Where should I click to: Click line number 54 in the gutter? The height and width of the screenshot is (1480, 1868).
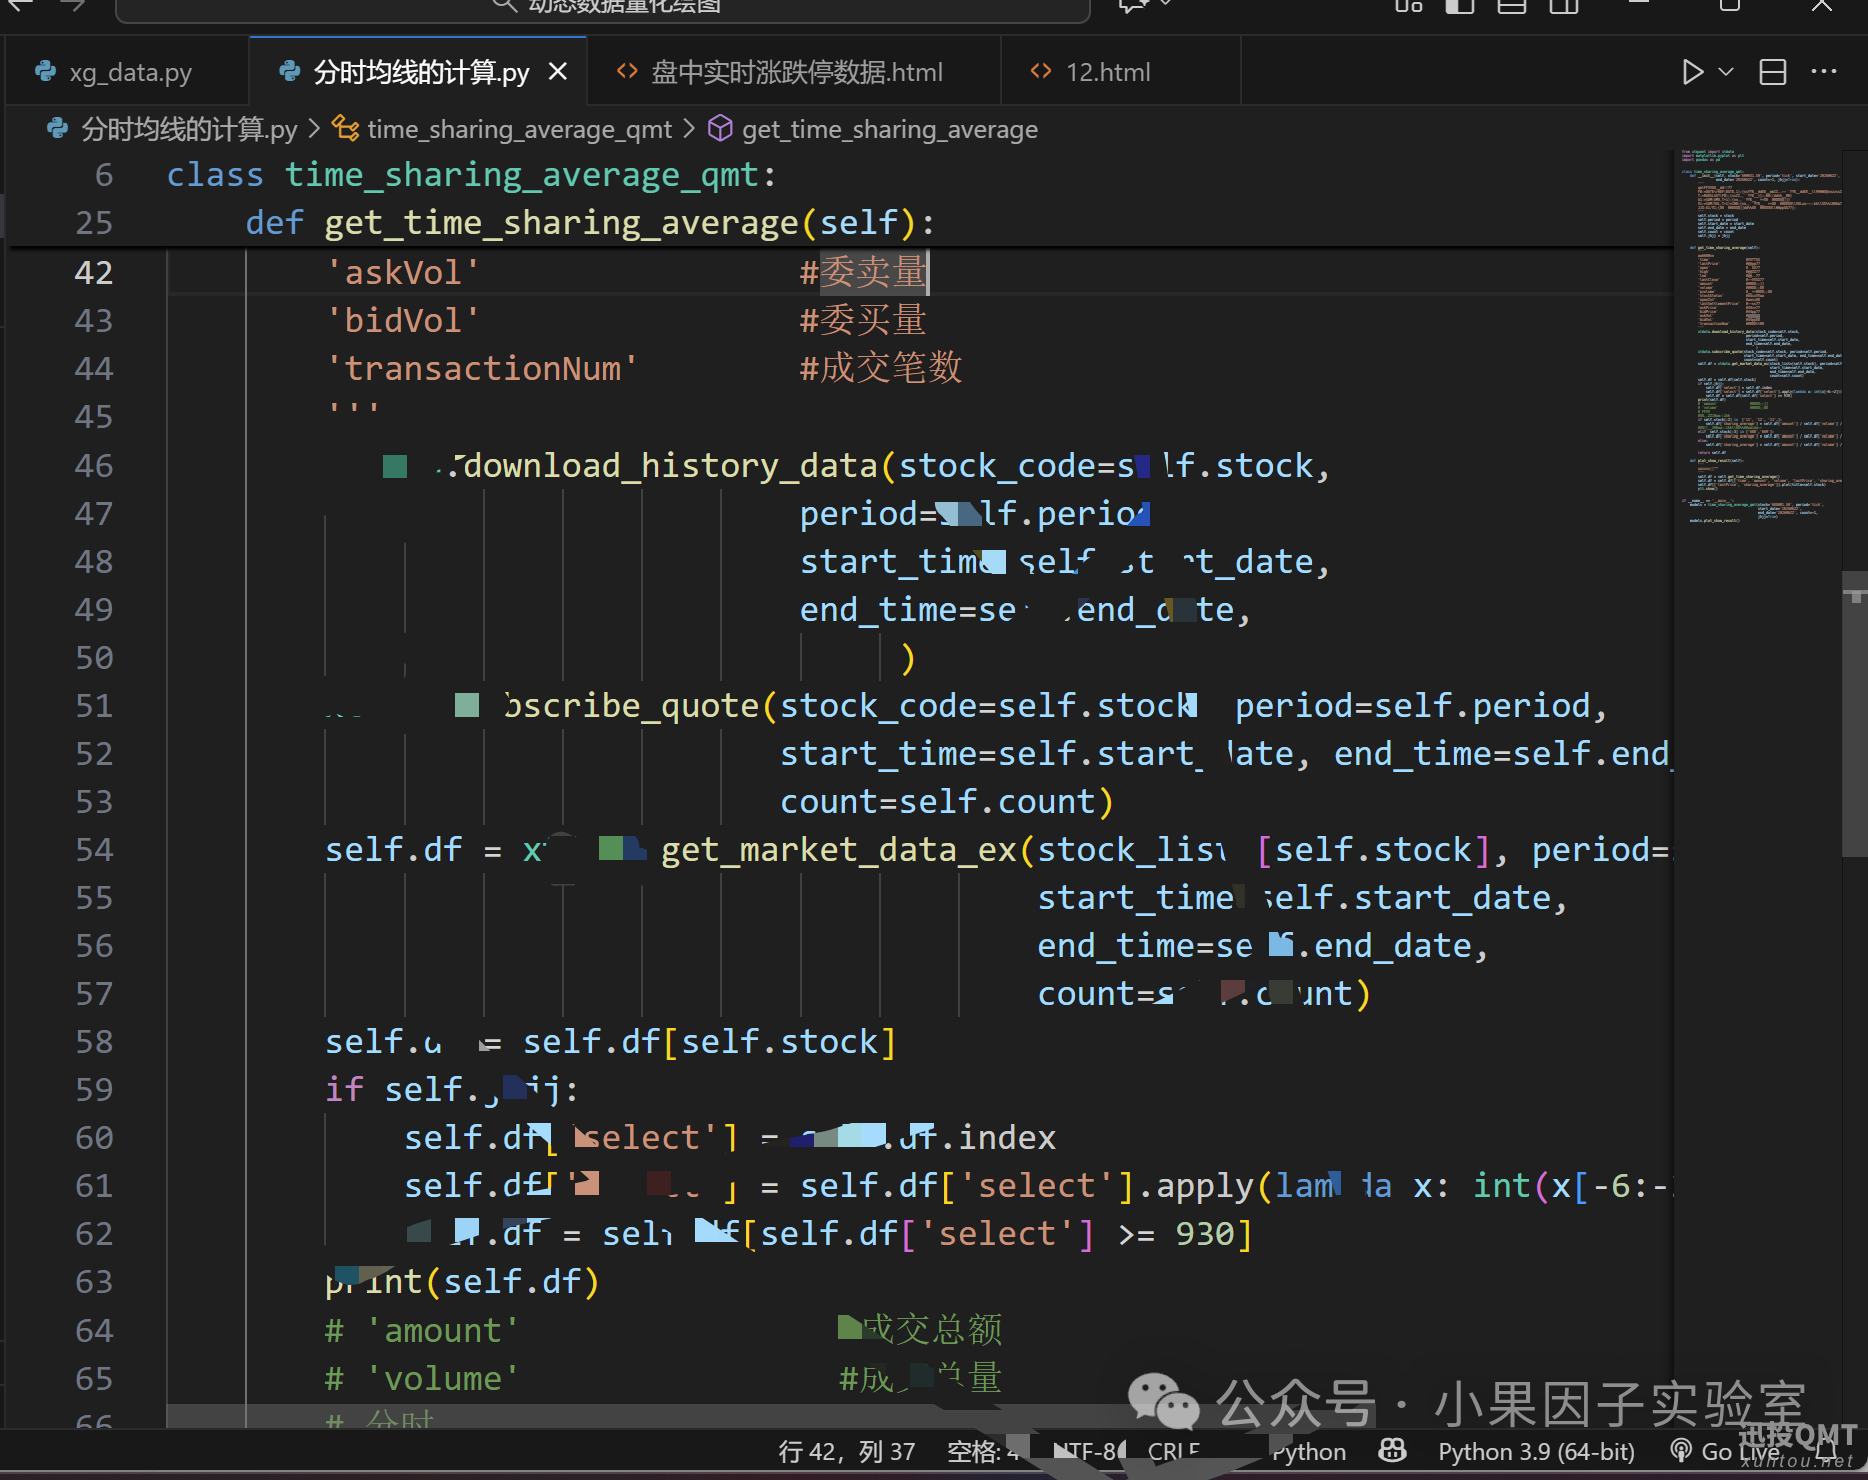point(94,850)
